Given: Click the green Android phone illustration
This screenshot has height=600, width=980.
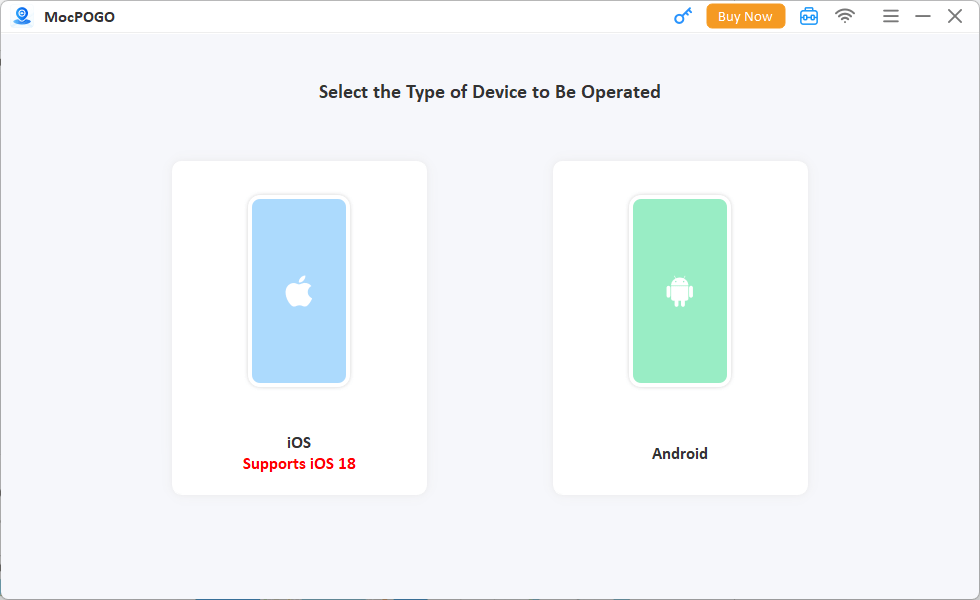Looking at the screenshot, I should (680, 230).
